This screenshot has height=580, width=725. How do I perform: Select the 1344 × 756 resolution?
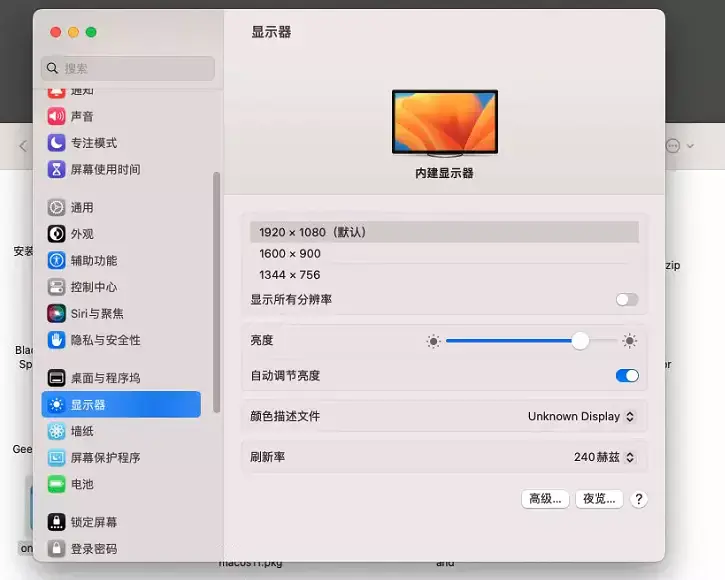444,275
